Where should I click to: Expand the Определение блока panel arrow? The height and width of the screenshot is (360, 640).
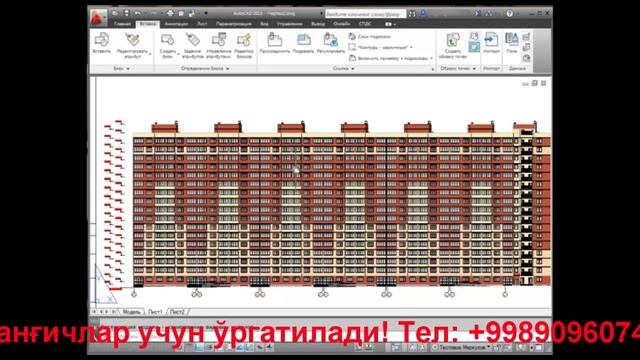[228, 69]
